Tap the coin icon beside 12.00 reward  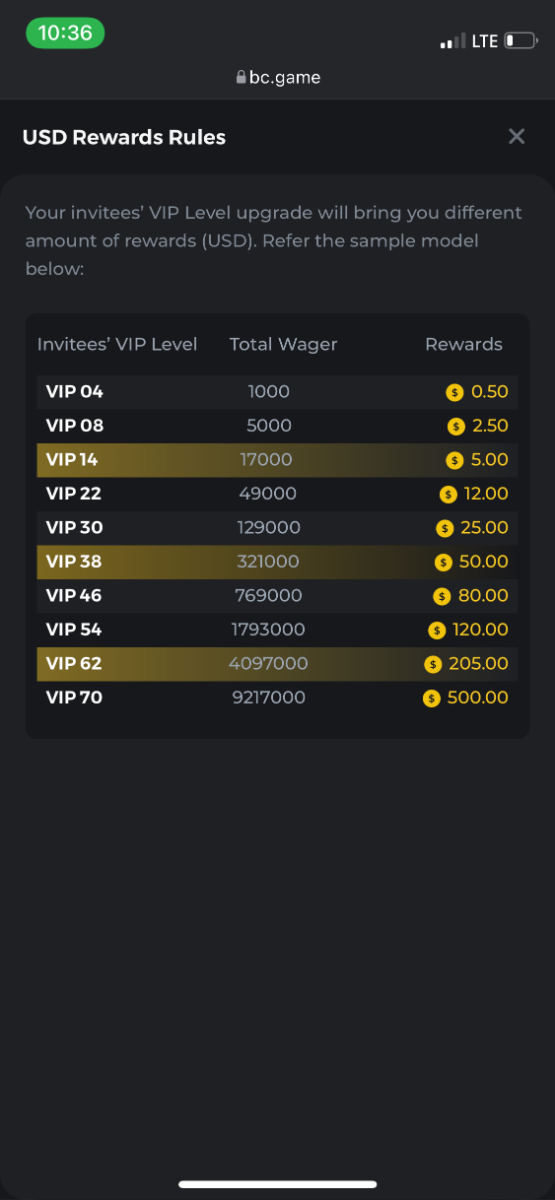[x=449, y=494]
